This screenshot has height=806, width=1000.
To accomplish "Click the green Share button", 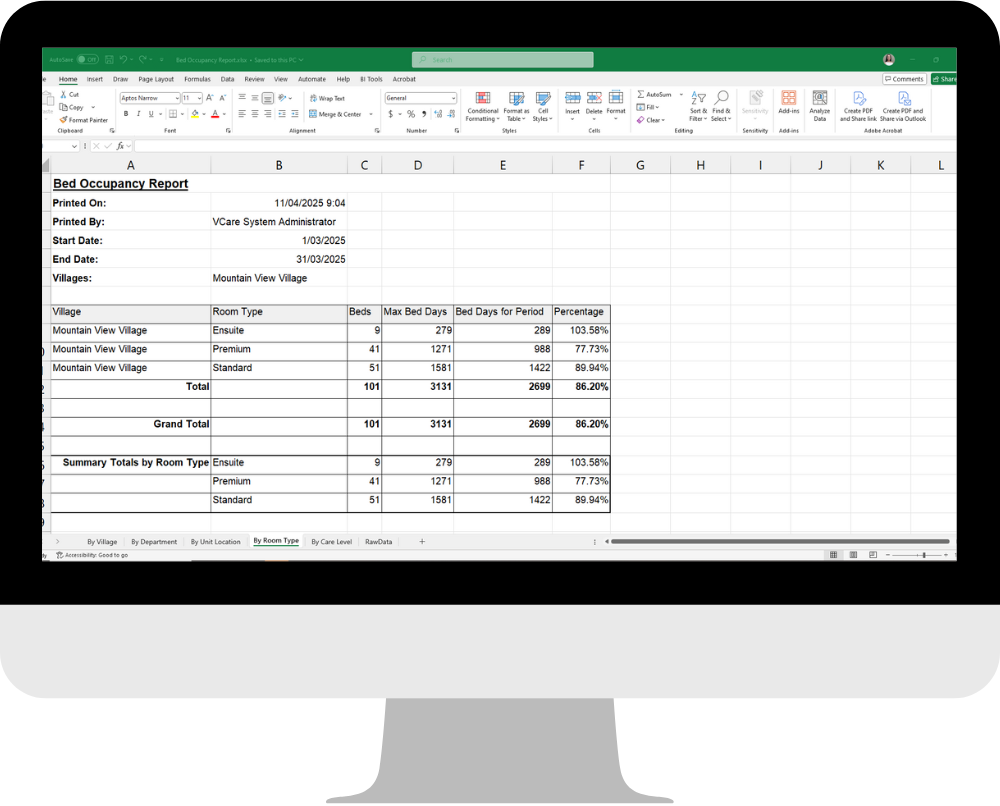I will pos(944,79).
